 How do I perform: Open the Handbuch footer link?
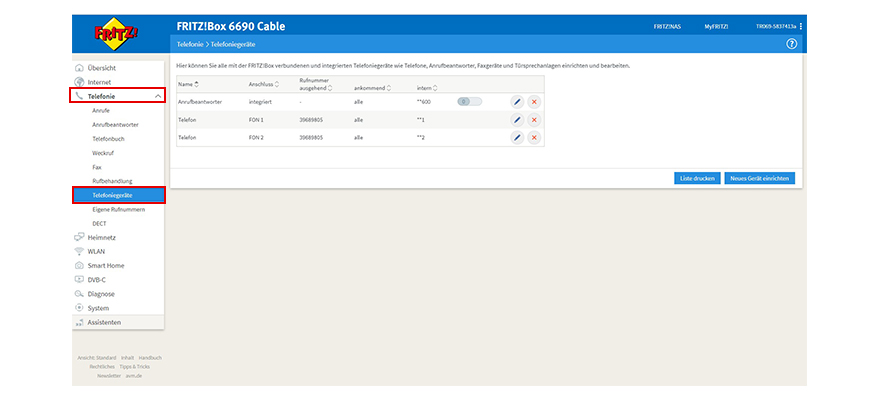click(150, 357)
